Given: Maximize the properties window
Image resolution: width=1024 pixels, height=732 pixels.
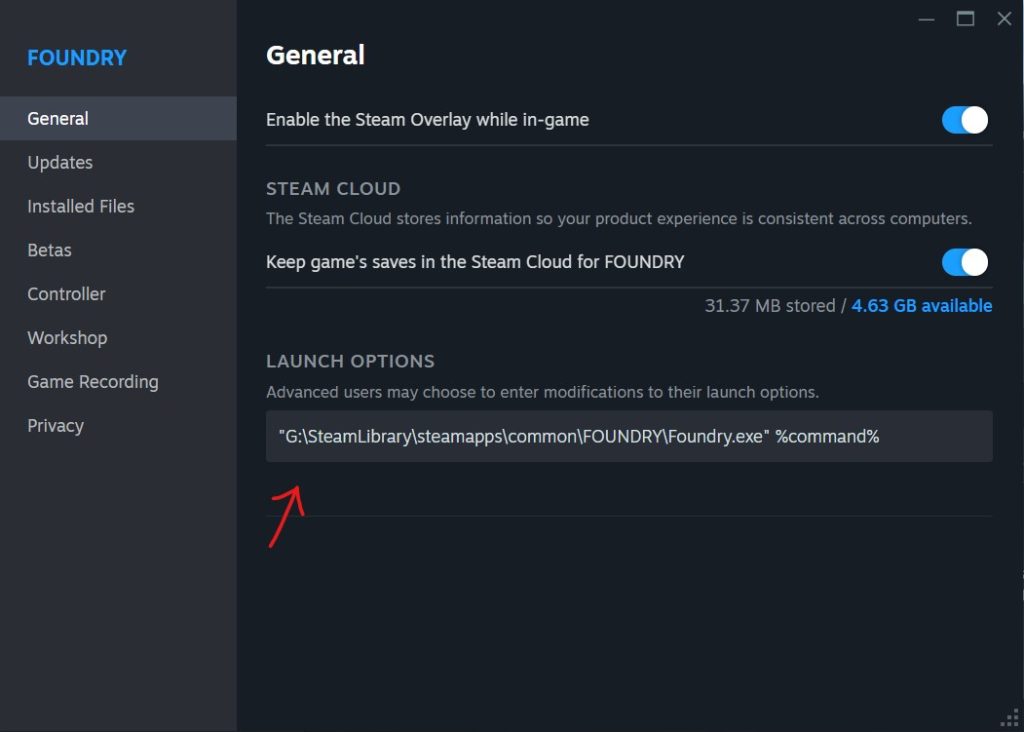Looking at the screenshot, I should 964,18.
